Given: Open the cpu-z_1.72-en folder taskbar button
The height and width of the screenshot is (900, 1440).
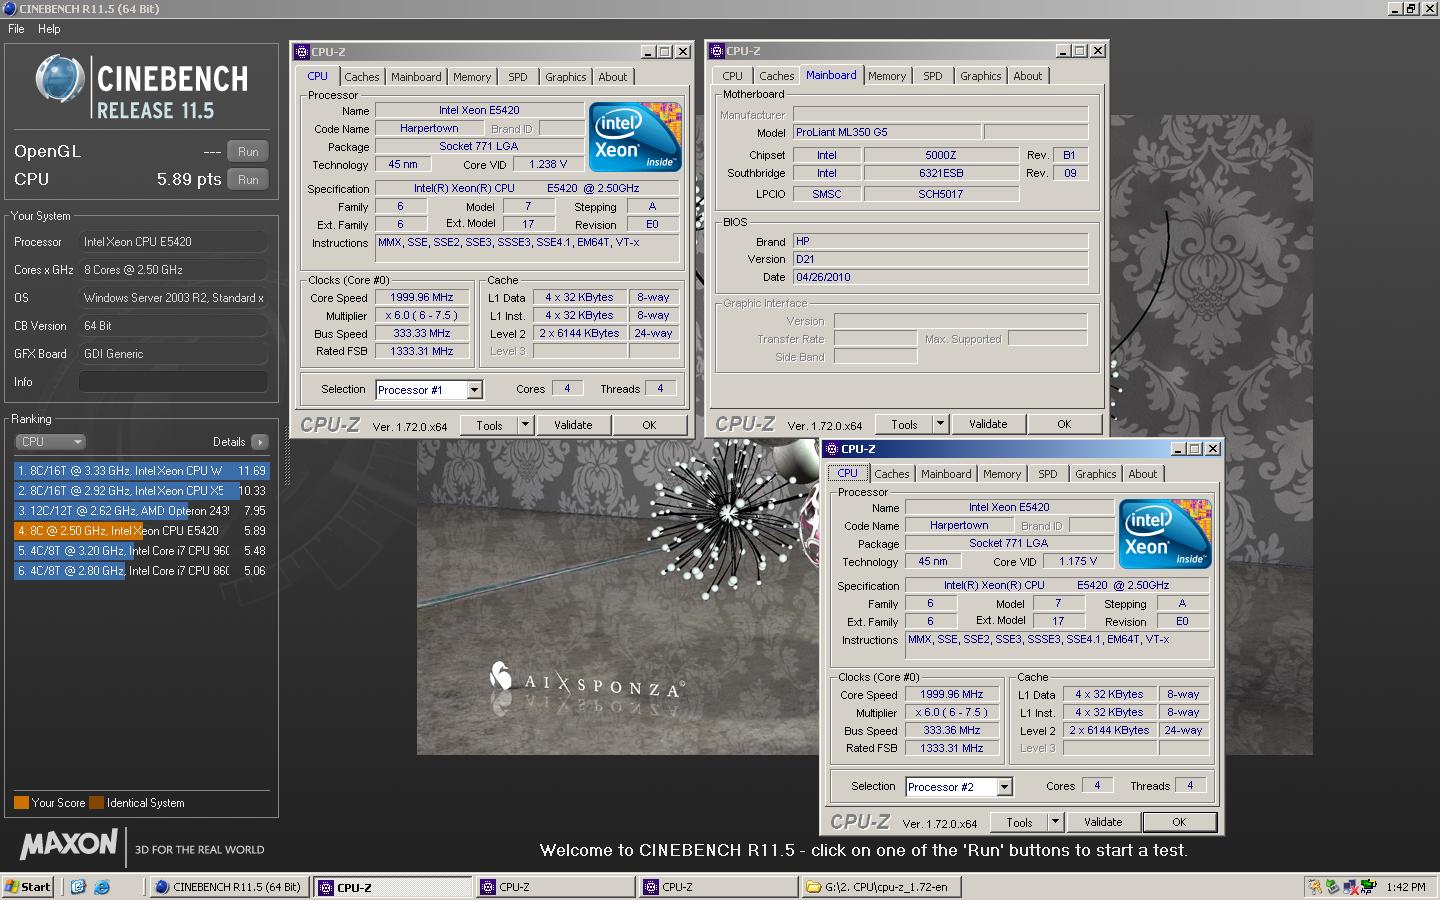Looking at the screenshot, I should click(881, 887).
